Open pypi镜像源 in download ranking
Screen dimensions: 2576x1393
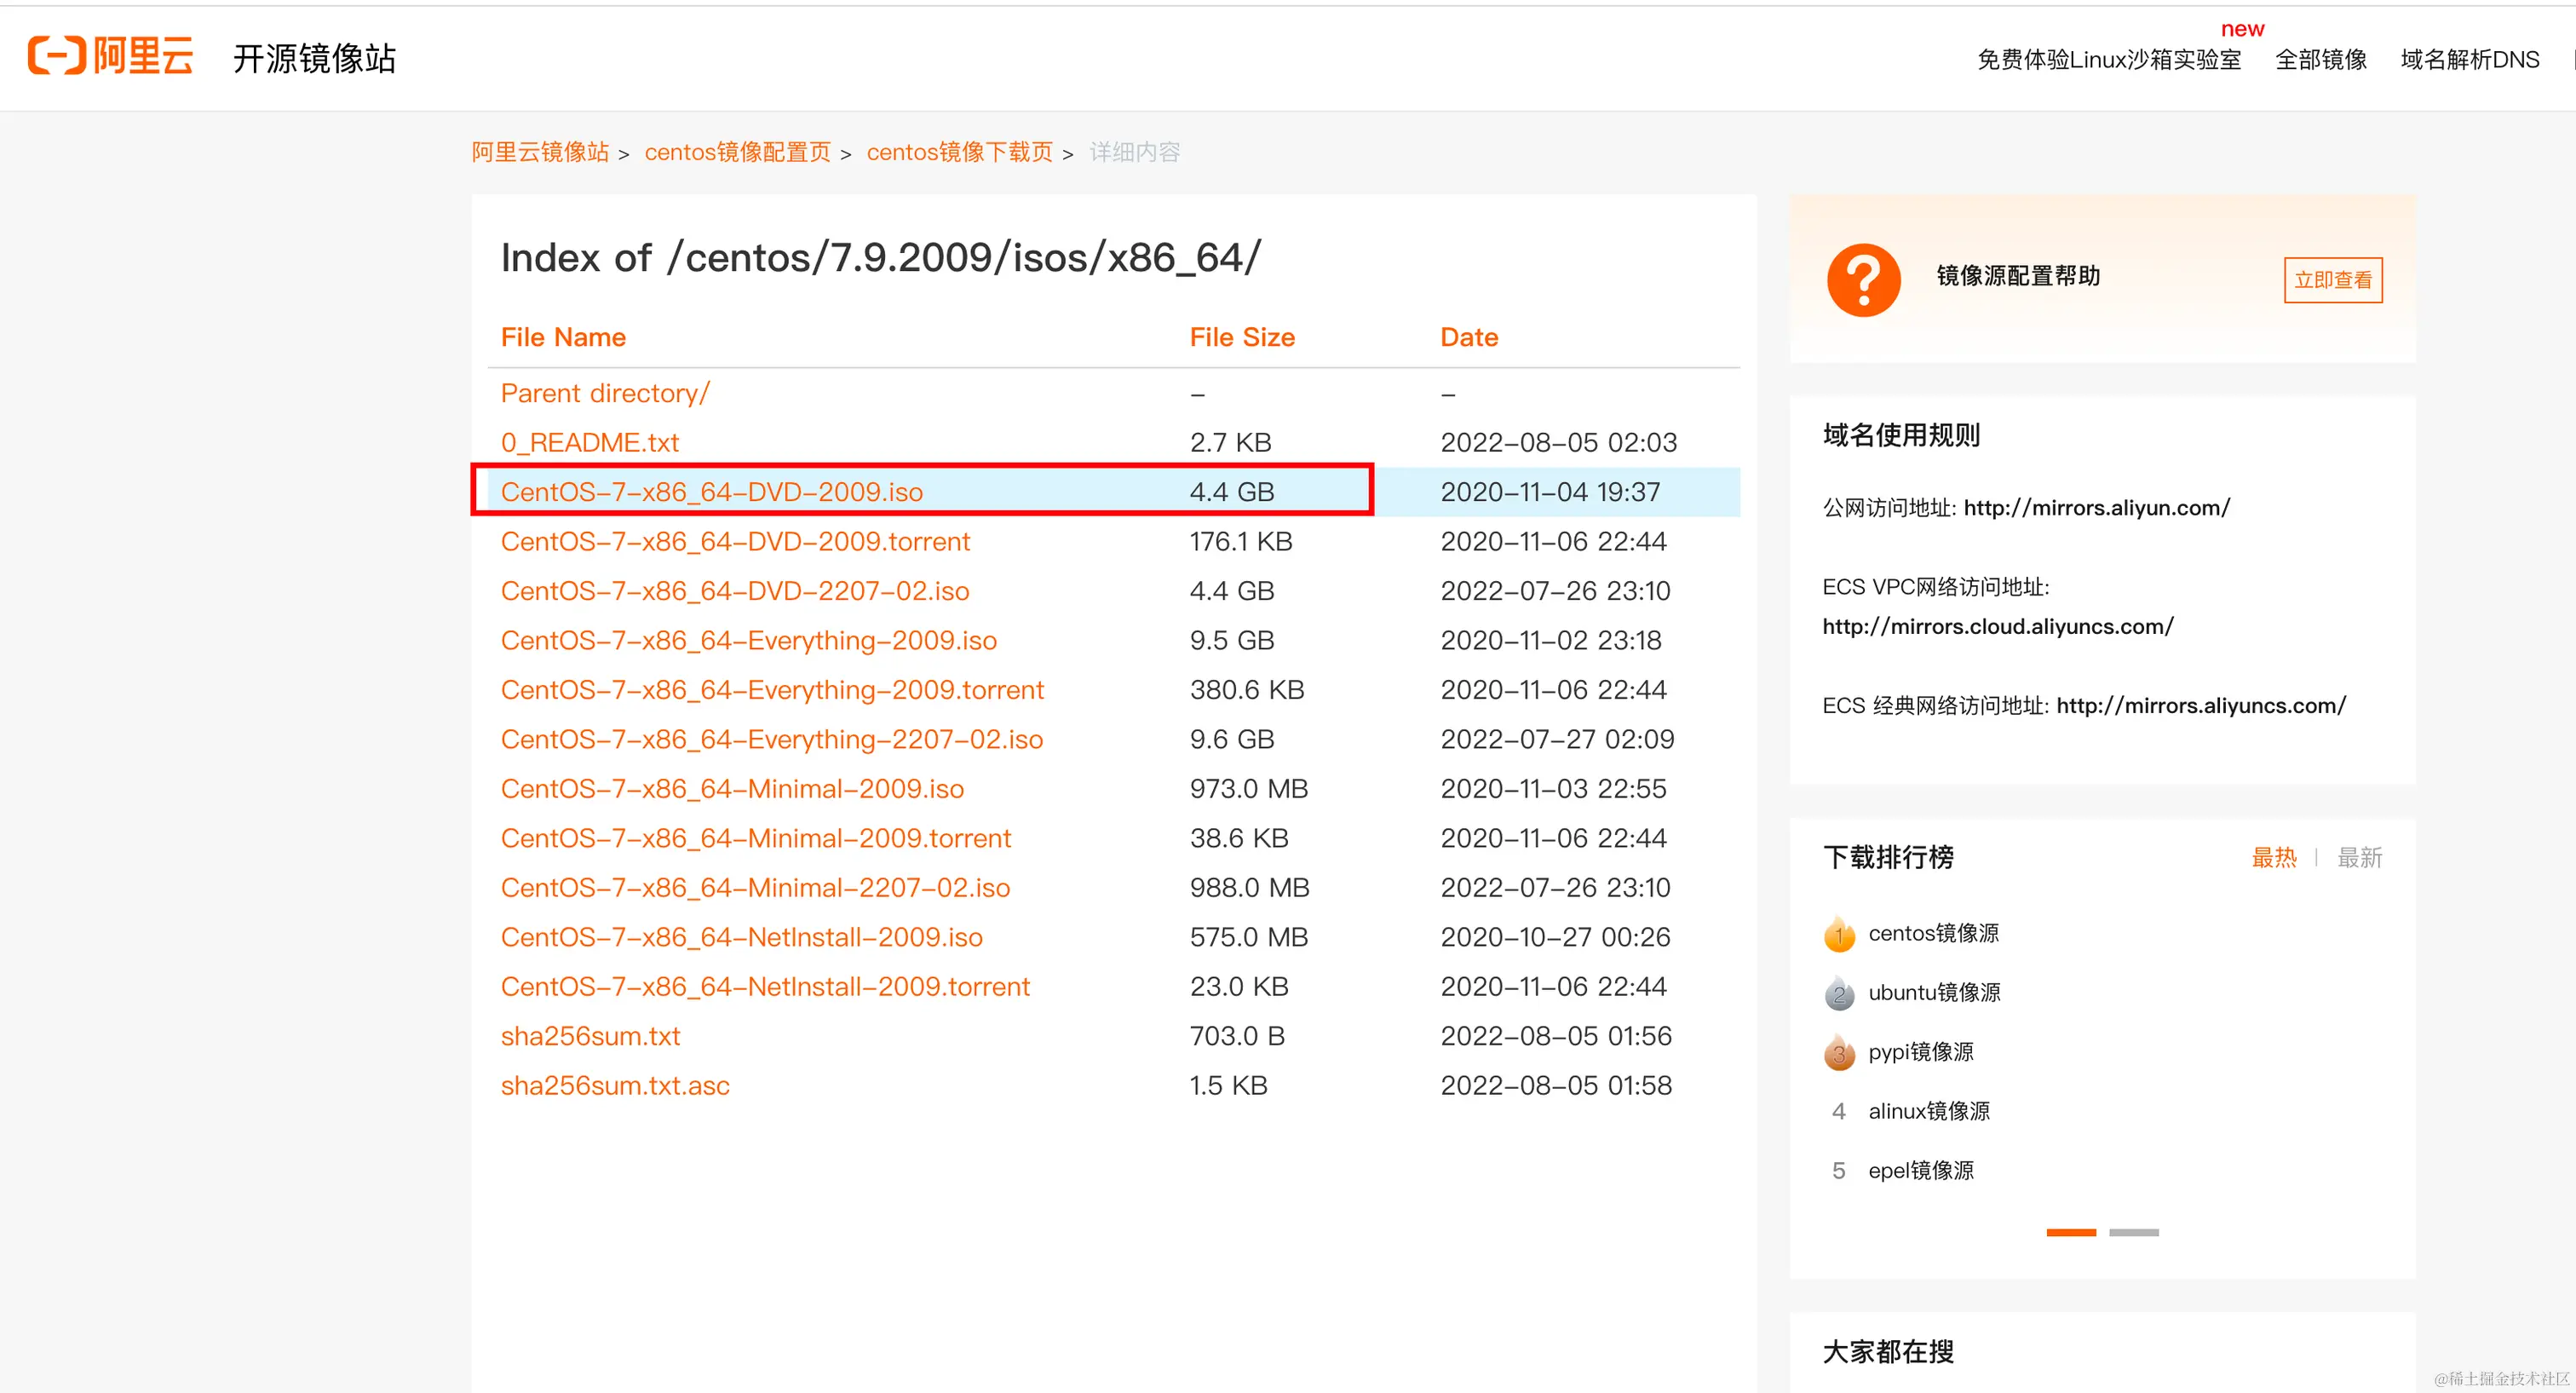point(1921,1051)
